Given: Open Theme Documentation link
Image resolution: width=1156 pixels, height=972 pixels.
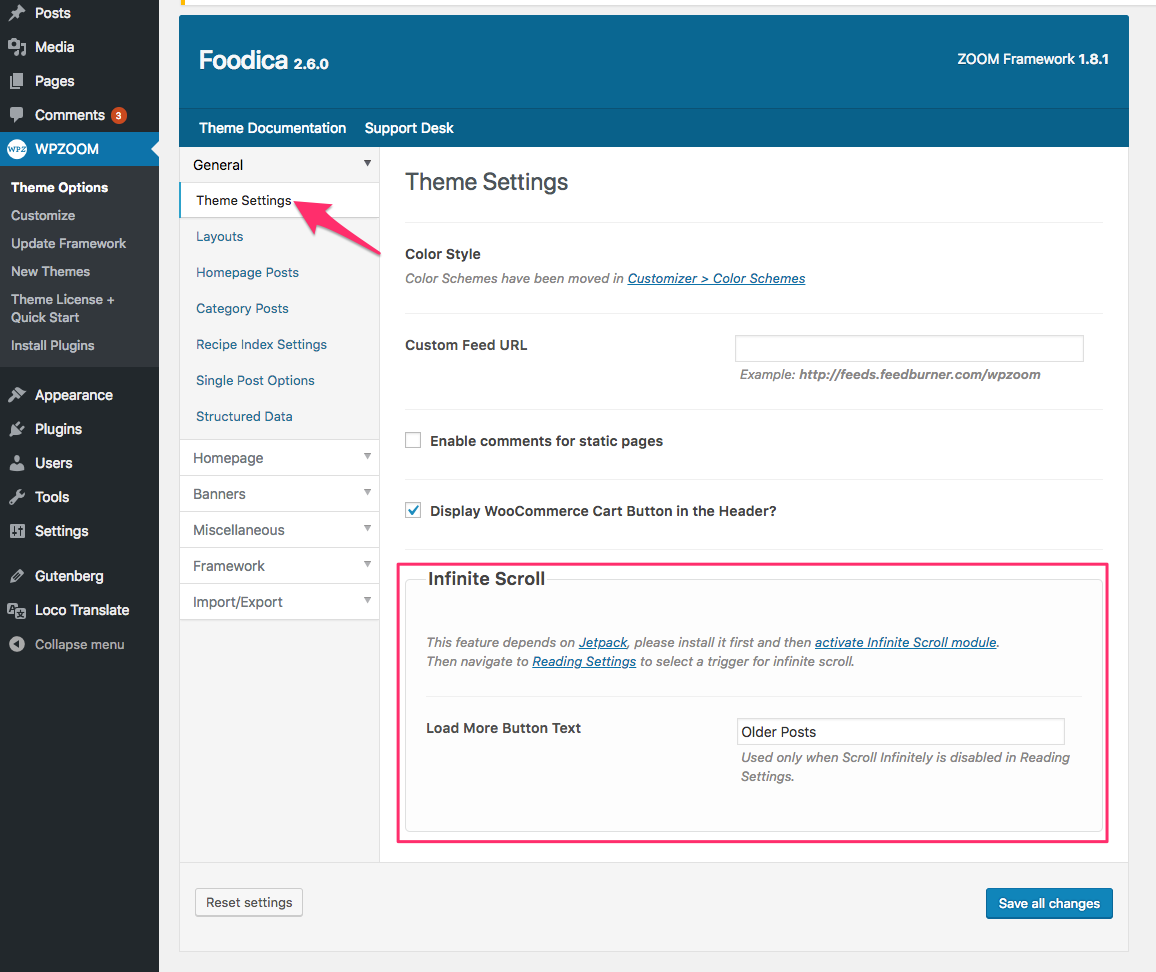Looking at the screenshot, I should (x=273, y=128).
